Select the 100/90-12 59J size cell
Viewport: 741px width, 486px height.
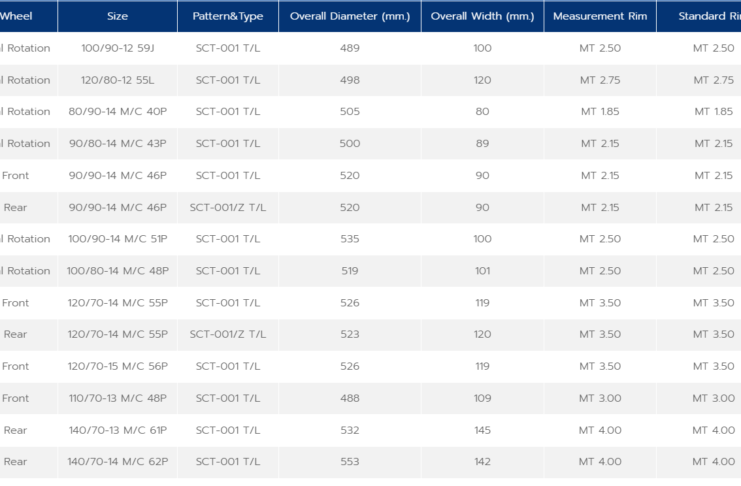click(x=117, y=48)
